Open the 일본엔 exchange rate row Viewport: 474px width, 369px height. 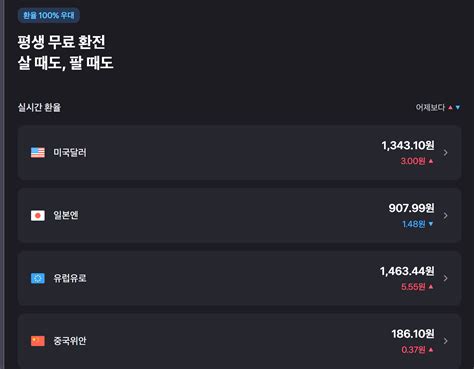click(239, 215)
